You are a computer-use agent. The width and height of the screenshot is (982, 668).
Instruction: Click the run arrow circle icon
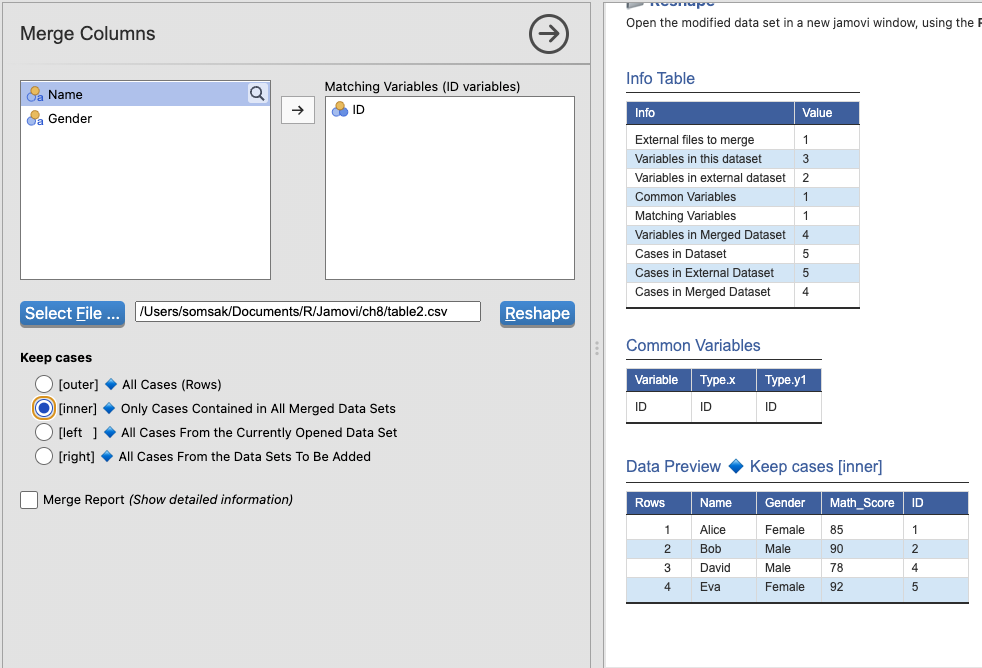[x=548, y=35]
